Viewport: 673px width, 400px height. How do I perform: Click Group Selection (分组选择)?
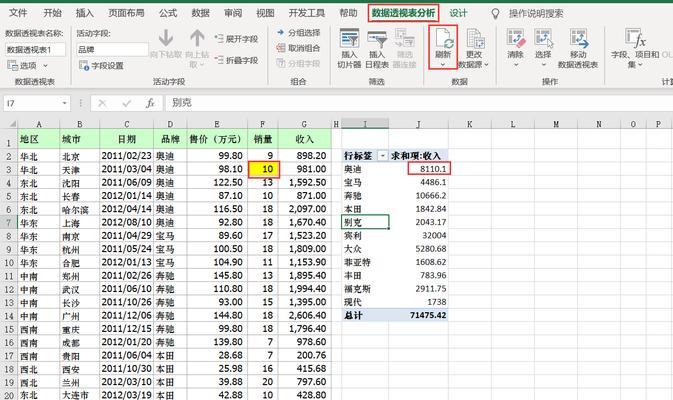[x=299, y=33]
